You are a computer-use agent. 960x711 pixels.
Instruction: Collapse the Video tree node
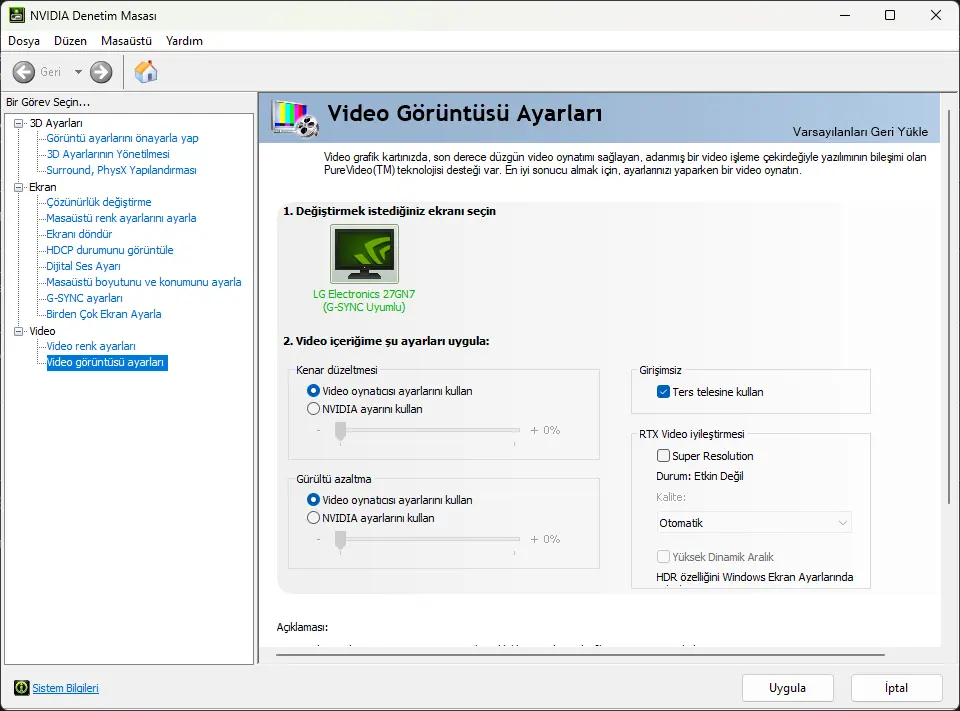pos(18,331)
